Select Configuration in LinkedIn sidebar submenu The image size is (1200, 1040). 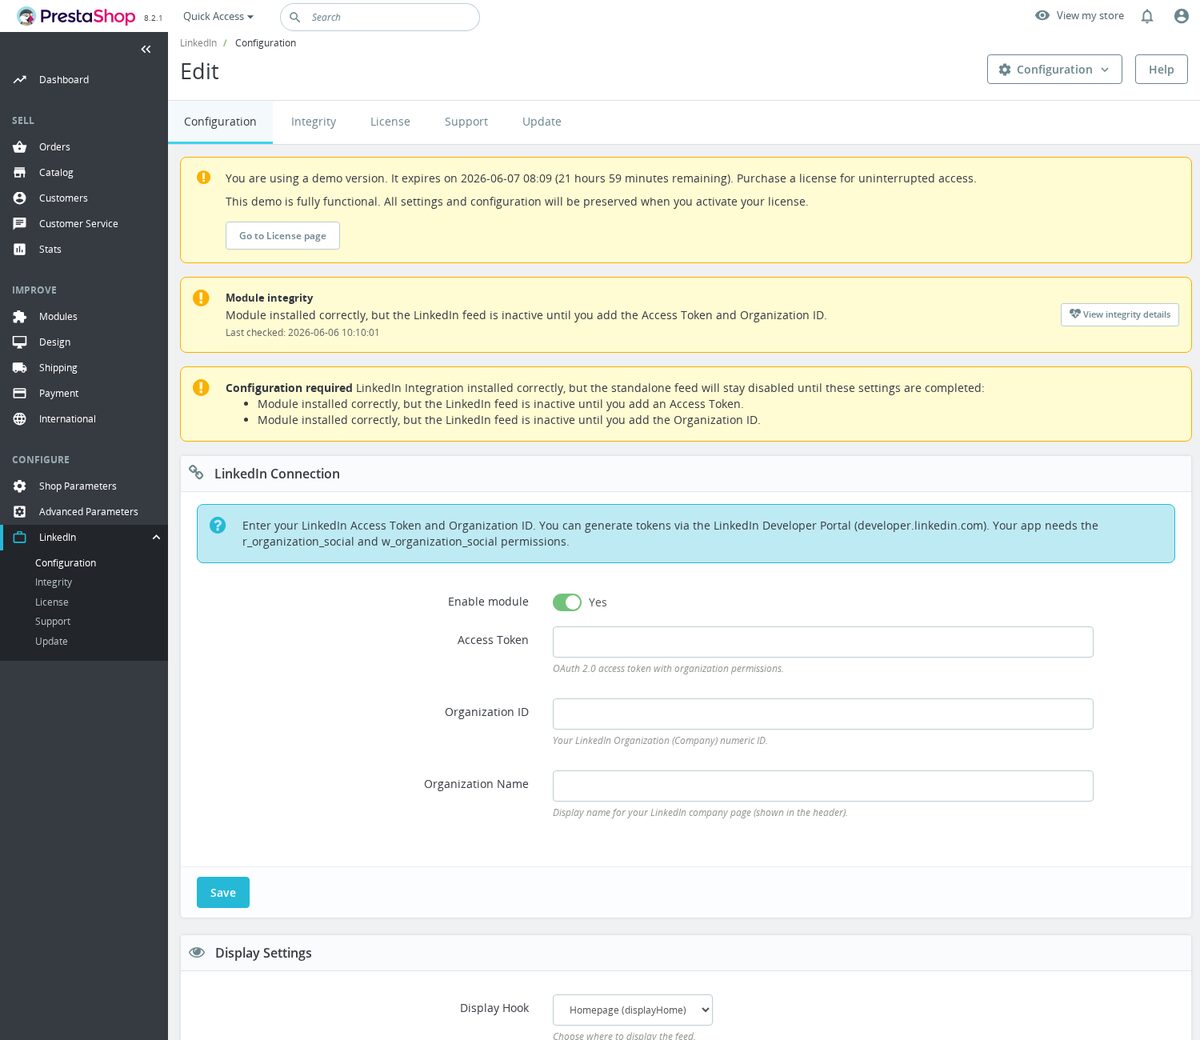66,563
